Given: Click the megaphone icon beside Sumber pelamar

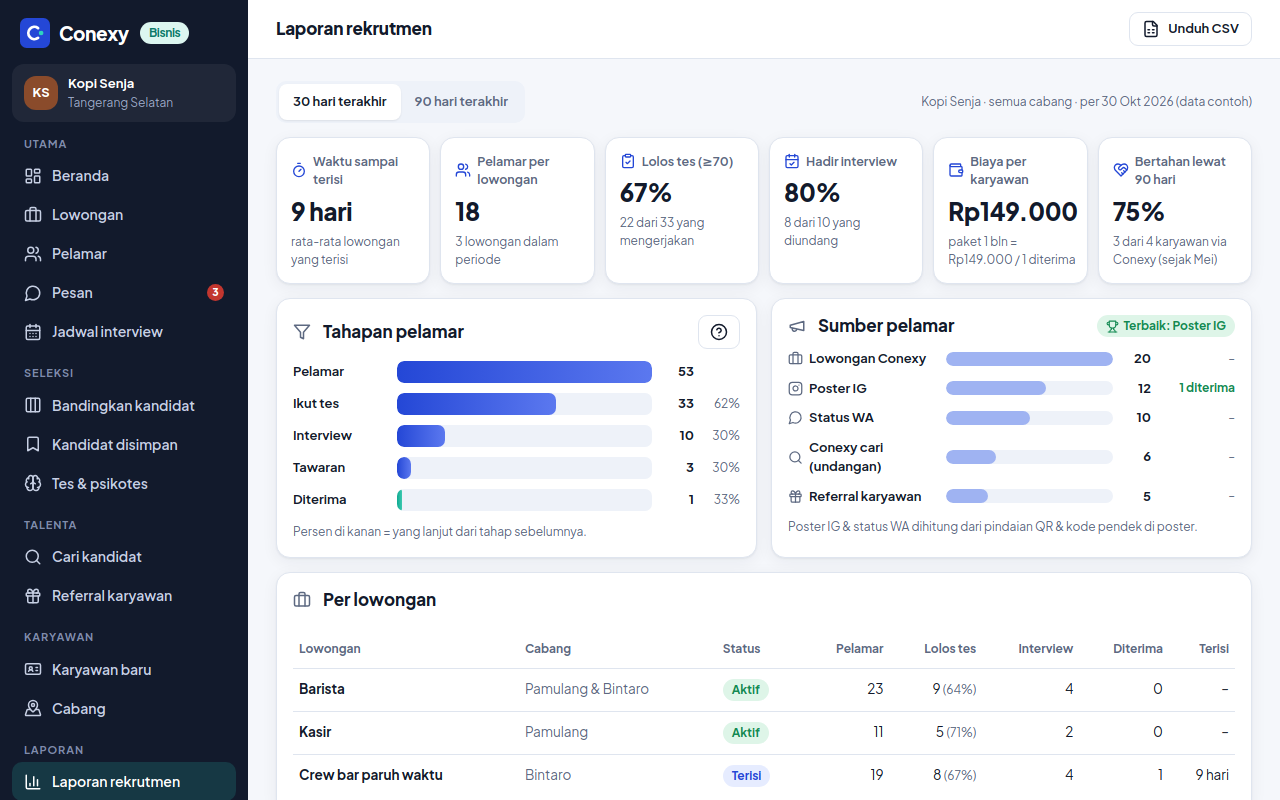Looking at the screenshot, I should pos(797,326).
